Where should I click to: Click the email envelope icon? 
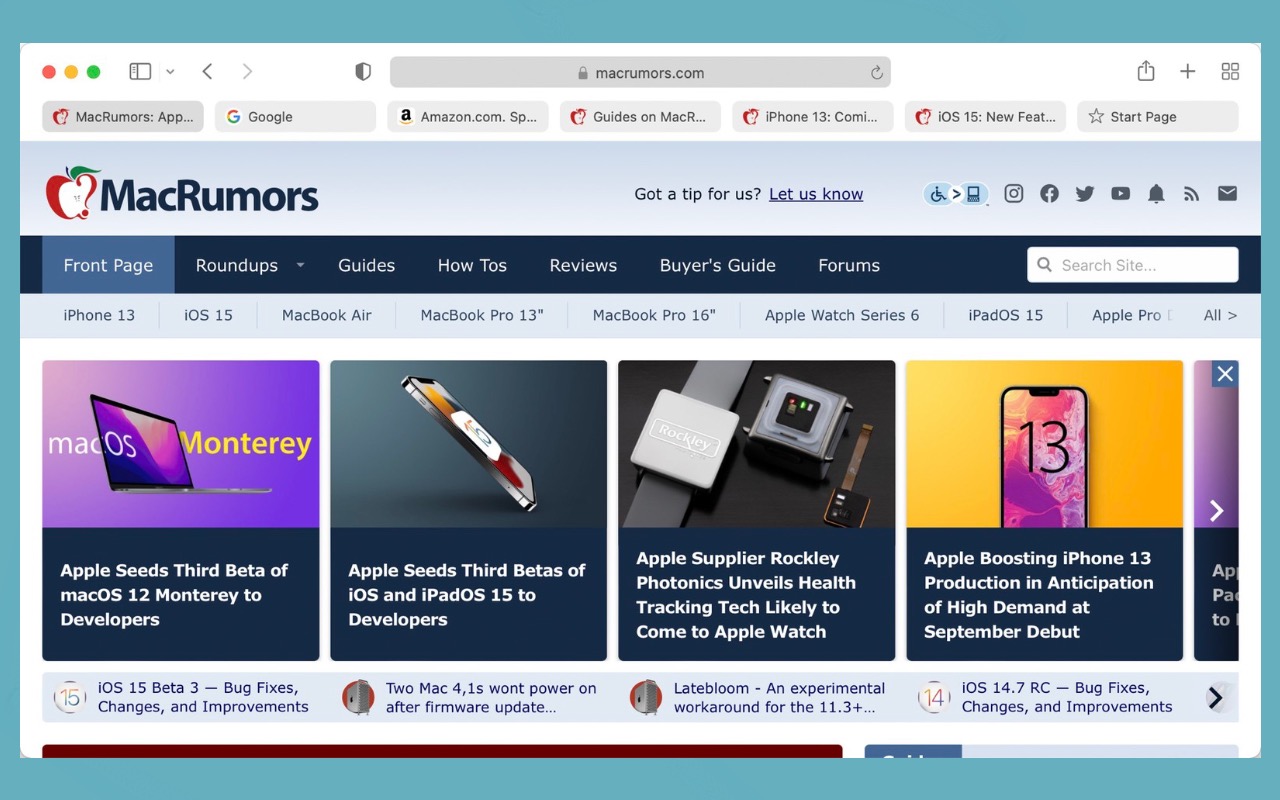pos(1227,194)
